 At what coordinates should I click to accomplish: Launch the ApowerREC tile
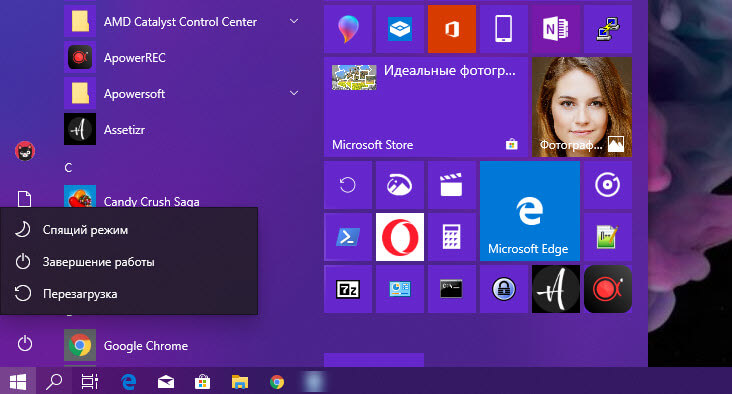608,289
